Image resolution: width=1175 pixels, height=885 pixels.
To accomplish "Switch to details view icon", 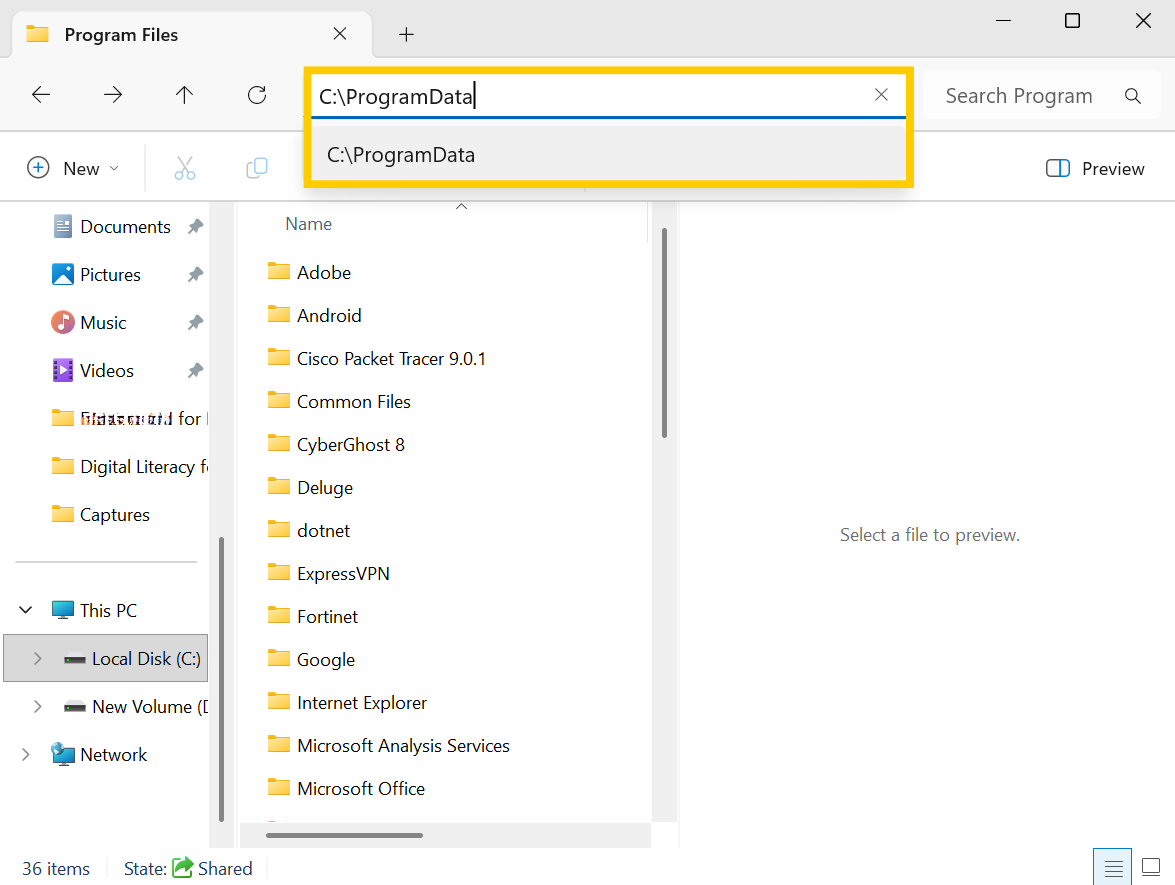I will tap(1113, 868).
